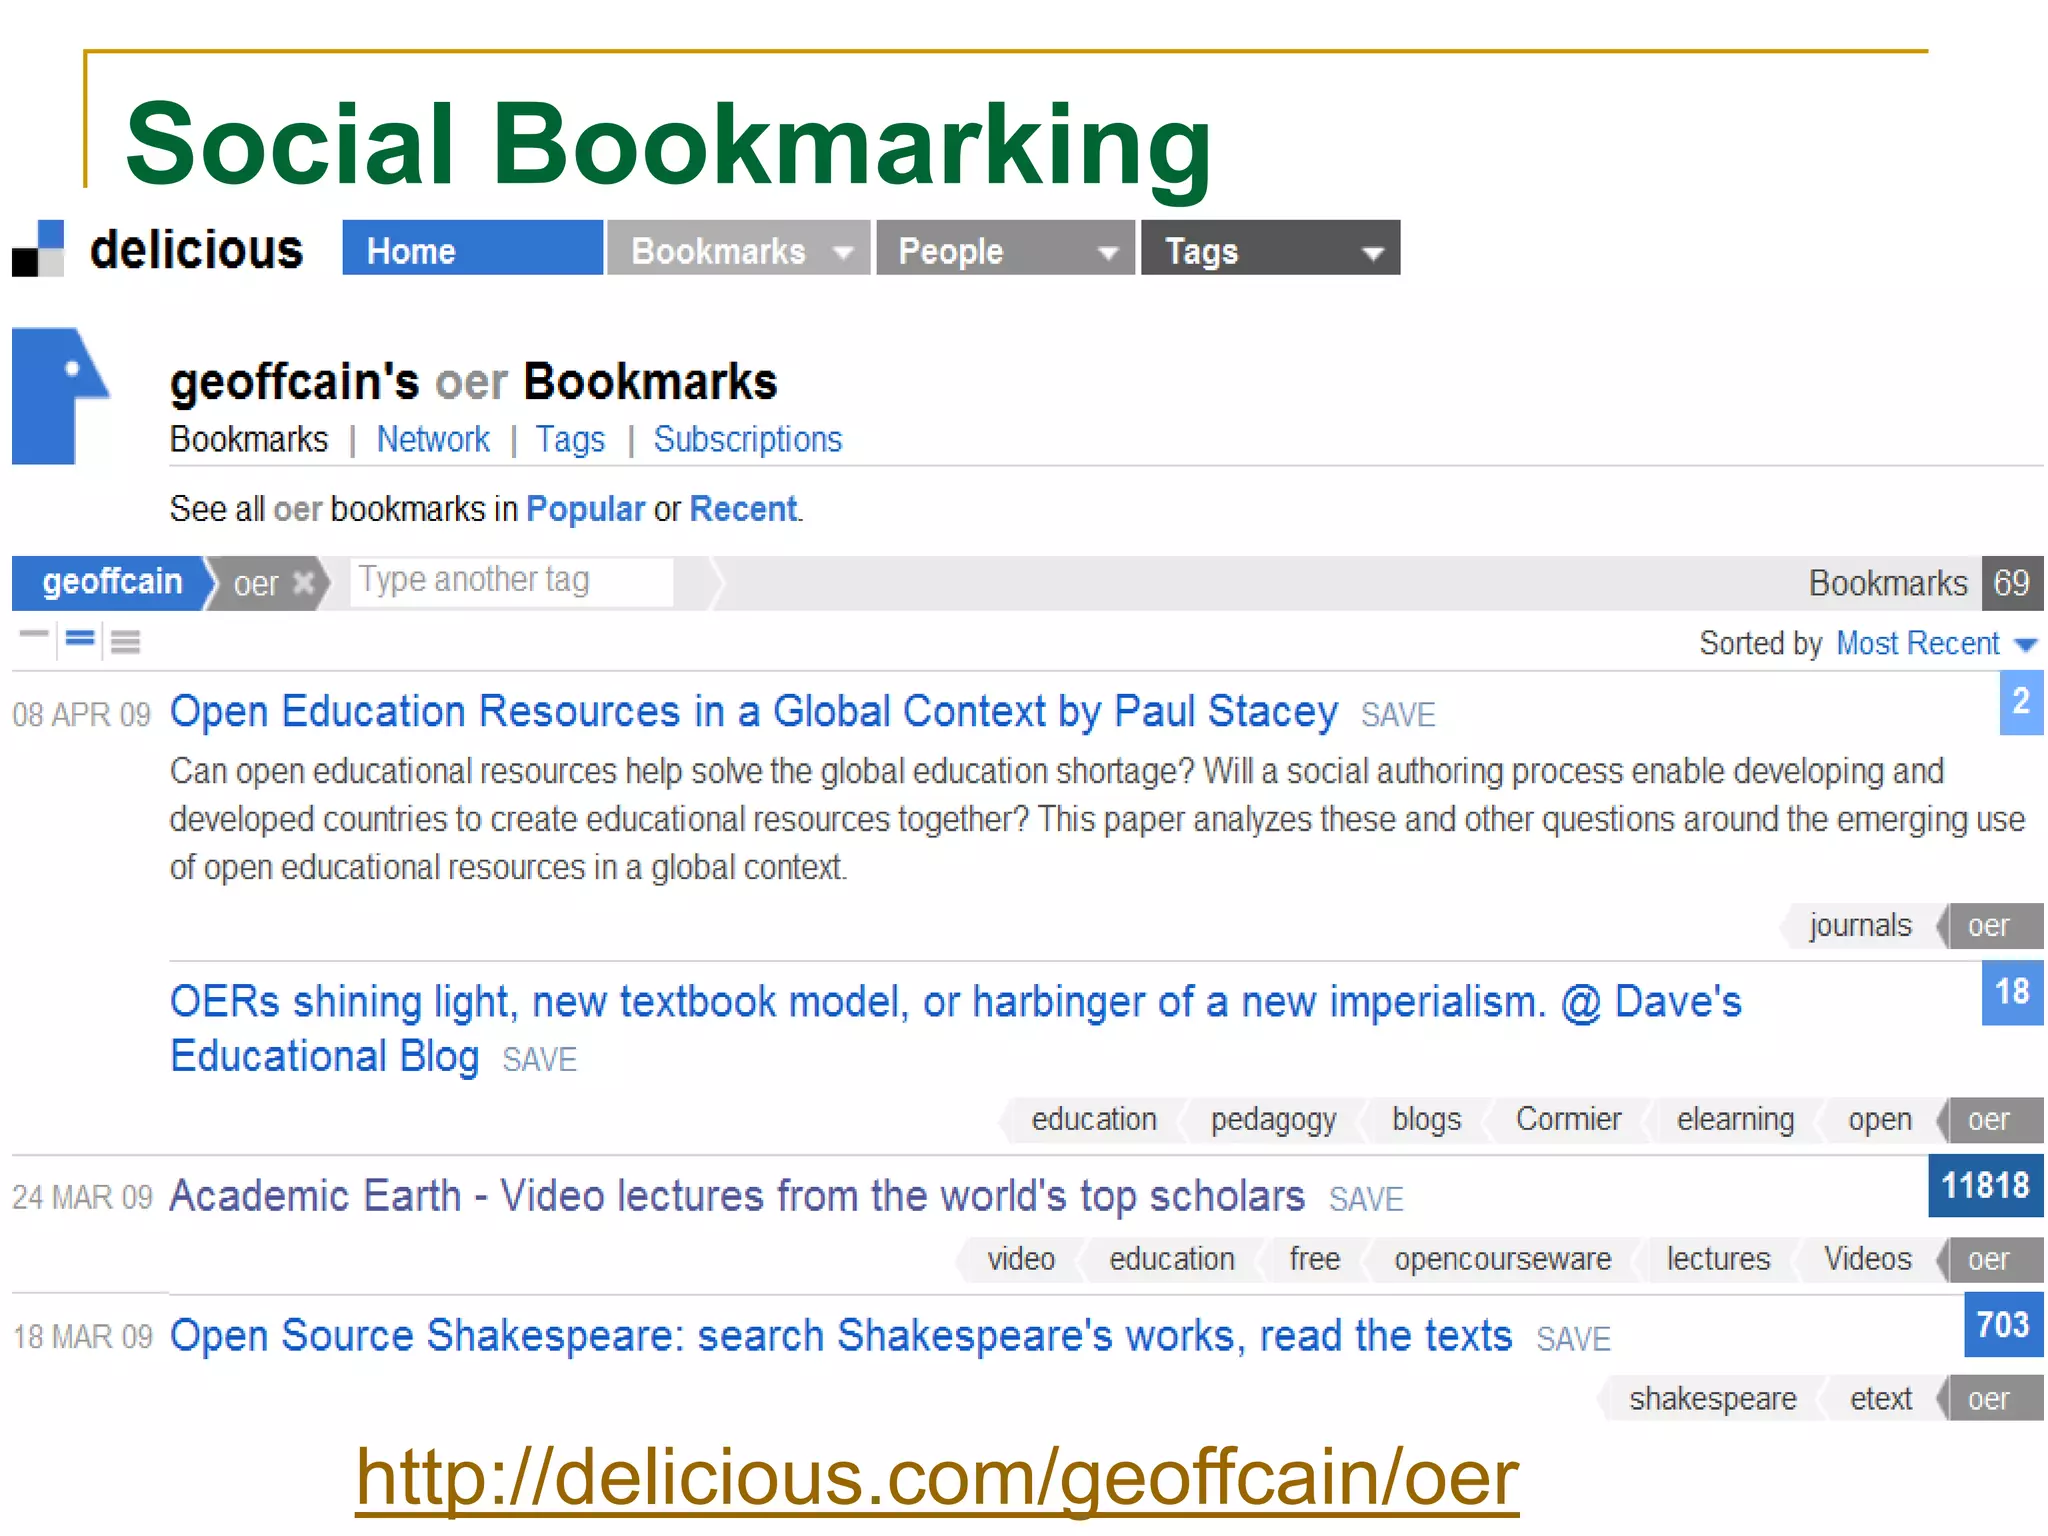Select education tag beside free

[x=1171, y=1259]
